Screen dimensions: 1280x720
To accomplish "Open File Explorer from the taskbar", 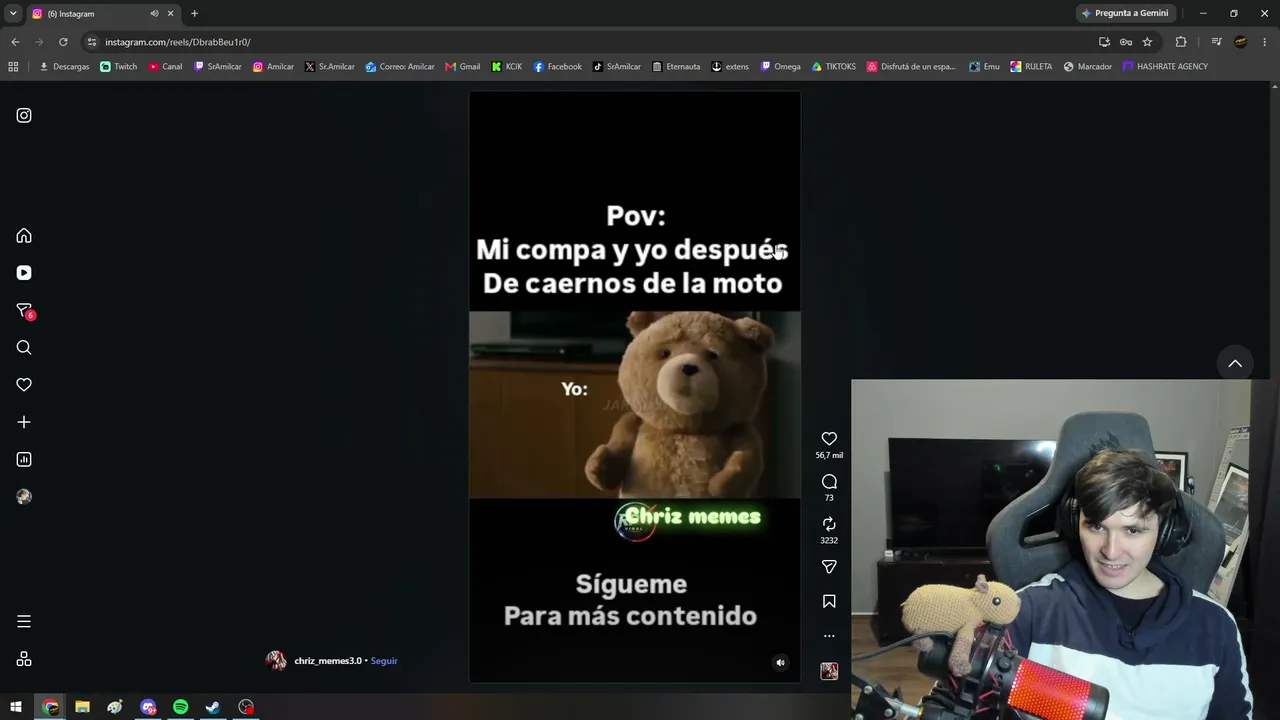I will [x=82, y=707].
